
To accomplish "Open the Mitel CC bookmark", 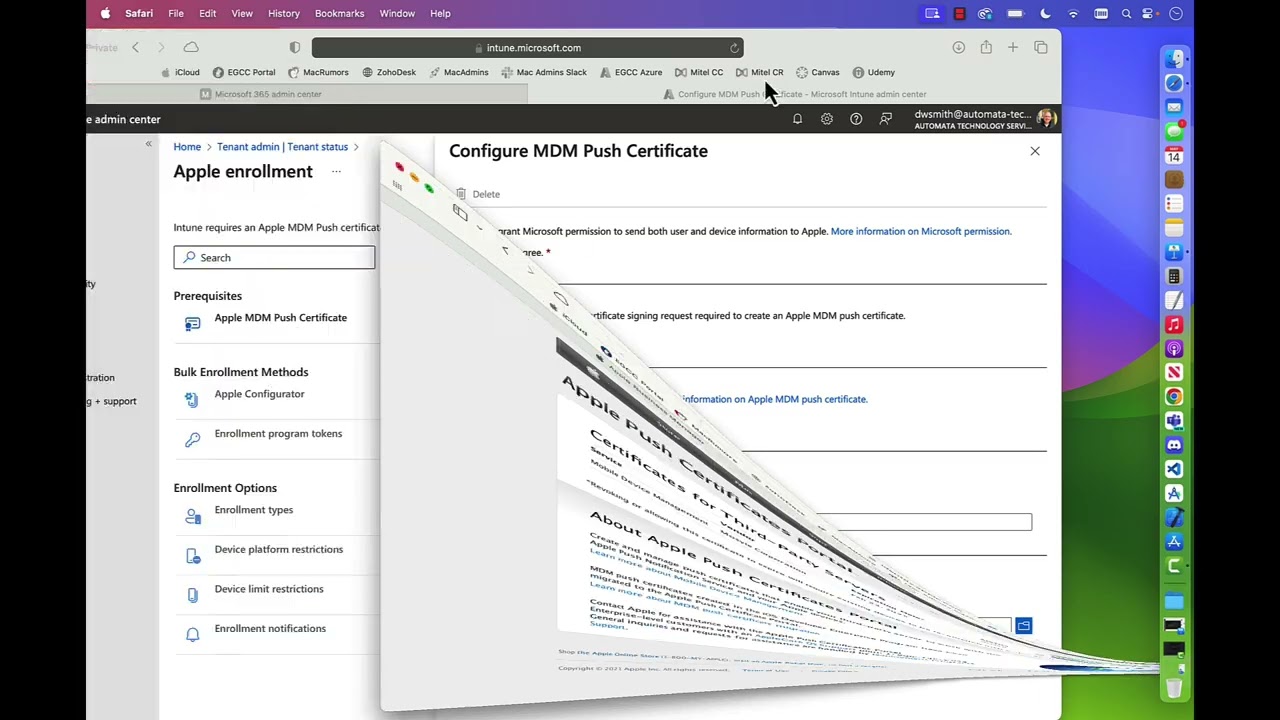I will click(699, 72).
